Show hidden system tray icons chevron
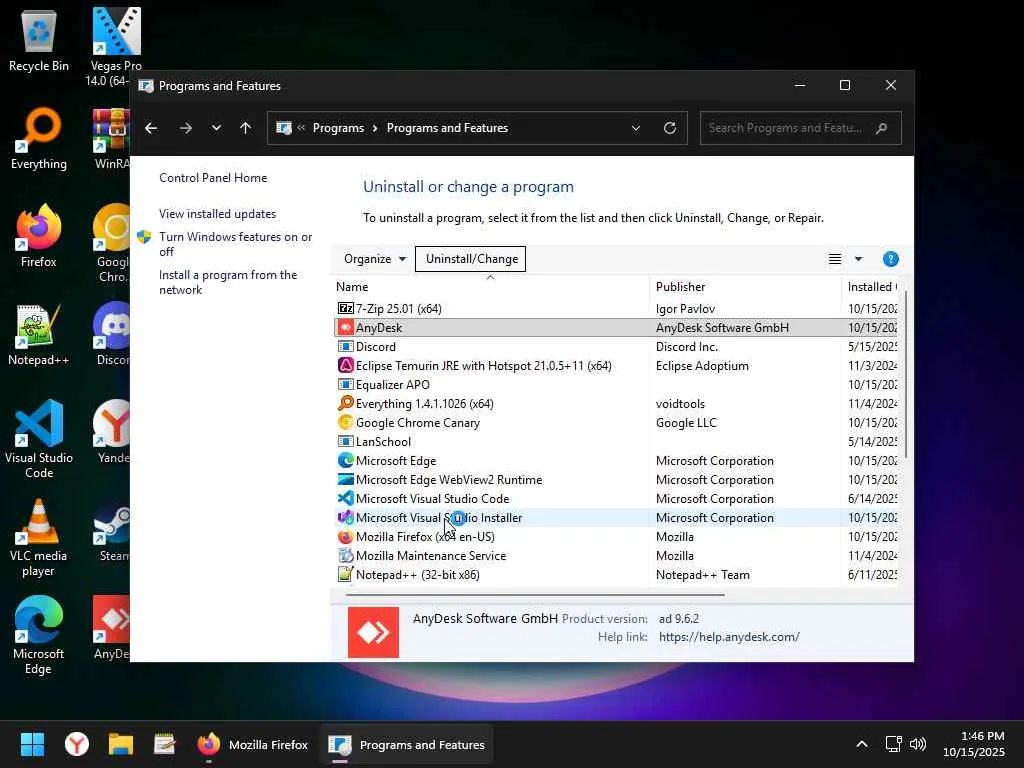The height and width of the screenshot is (768, 1024). point(861,744)
